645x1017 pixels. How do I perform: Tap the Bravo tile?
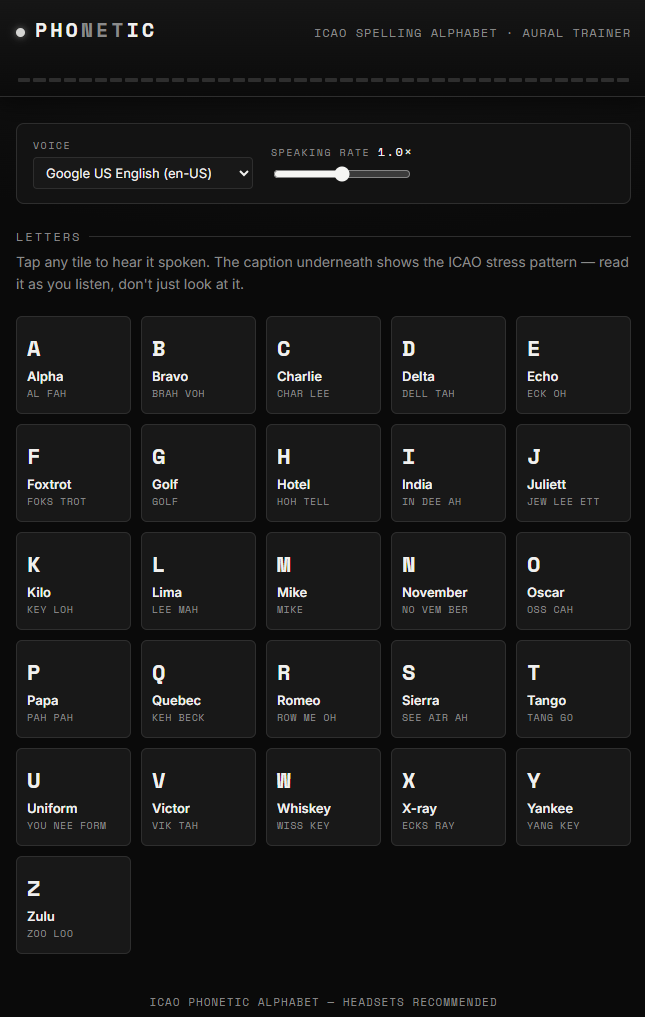click(x=199, y=365)
